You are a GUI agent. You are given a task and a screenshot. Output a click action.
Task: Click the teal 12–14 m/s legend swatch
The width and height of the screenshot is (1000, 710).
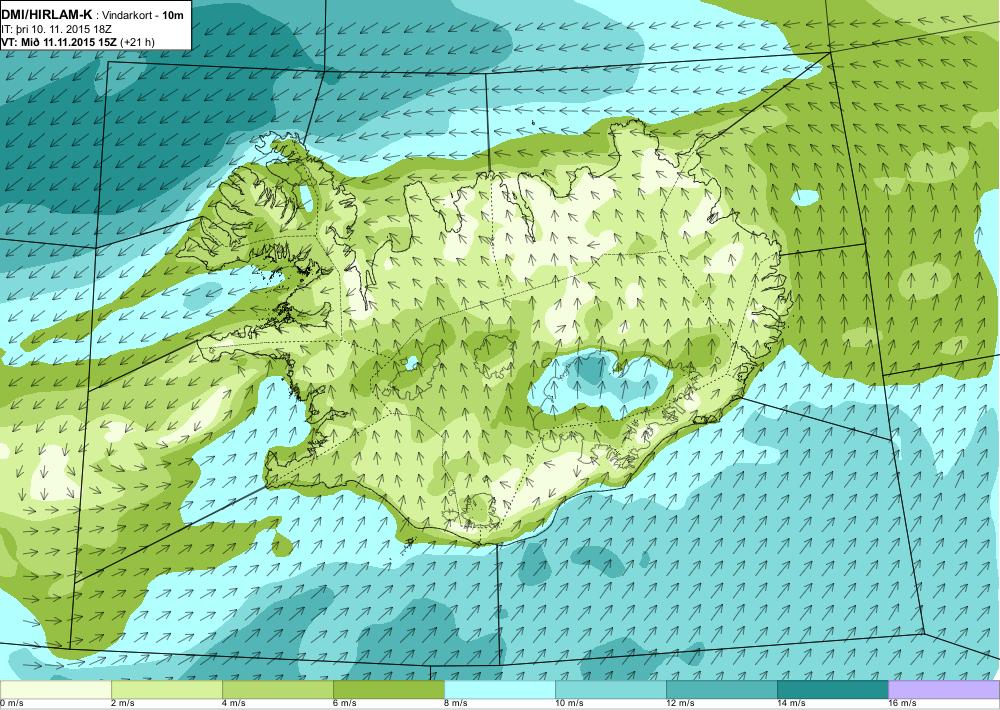pos(721,690)
